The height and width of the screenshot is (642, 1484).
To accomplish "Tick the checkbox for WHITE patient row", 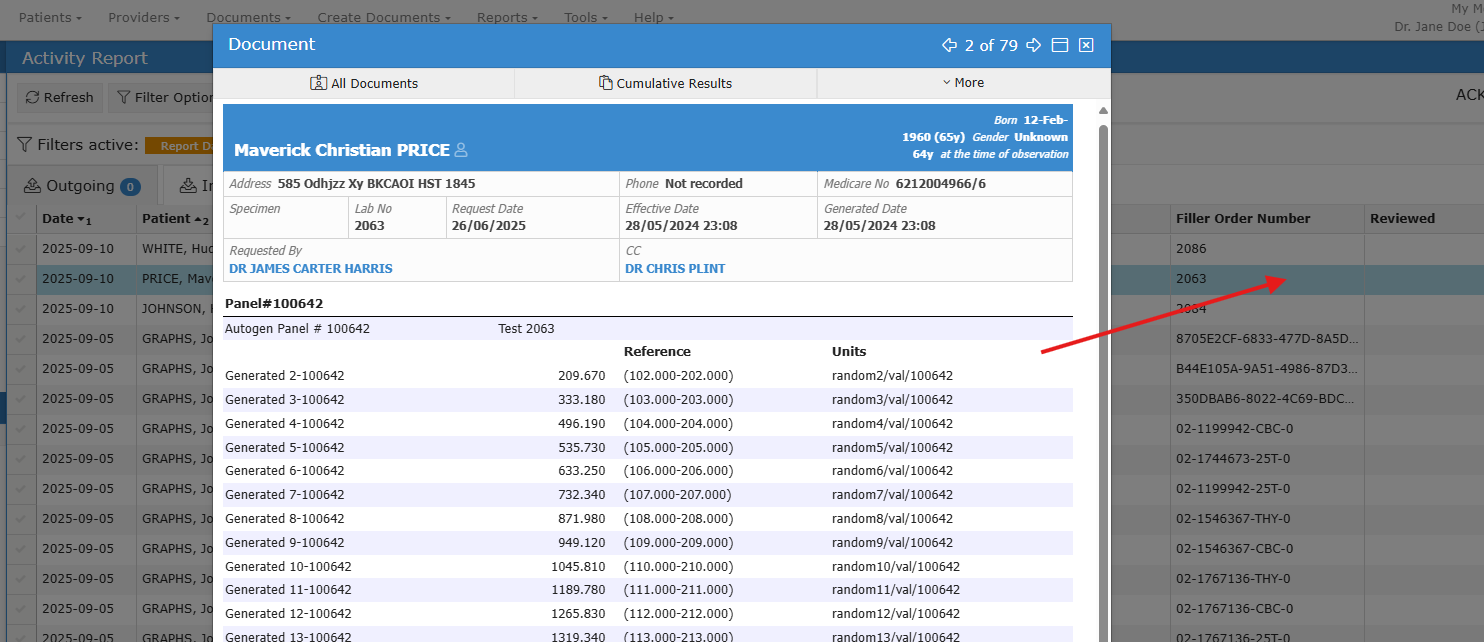I will point(21,248).
